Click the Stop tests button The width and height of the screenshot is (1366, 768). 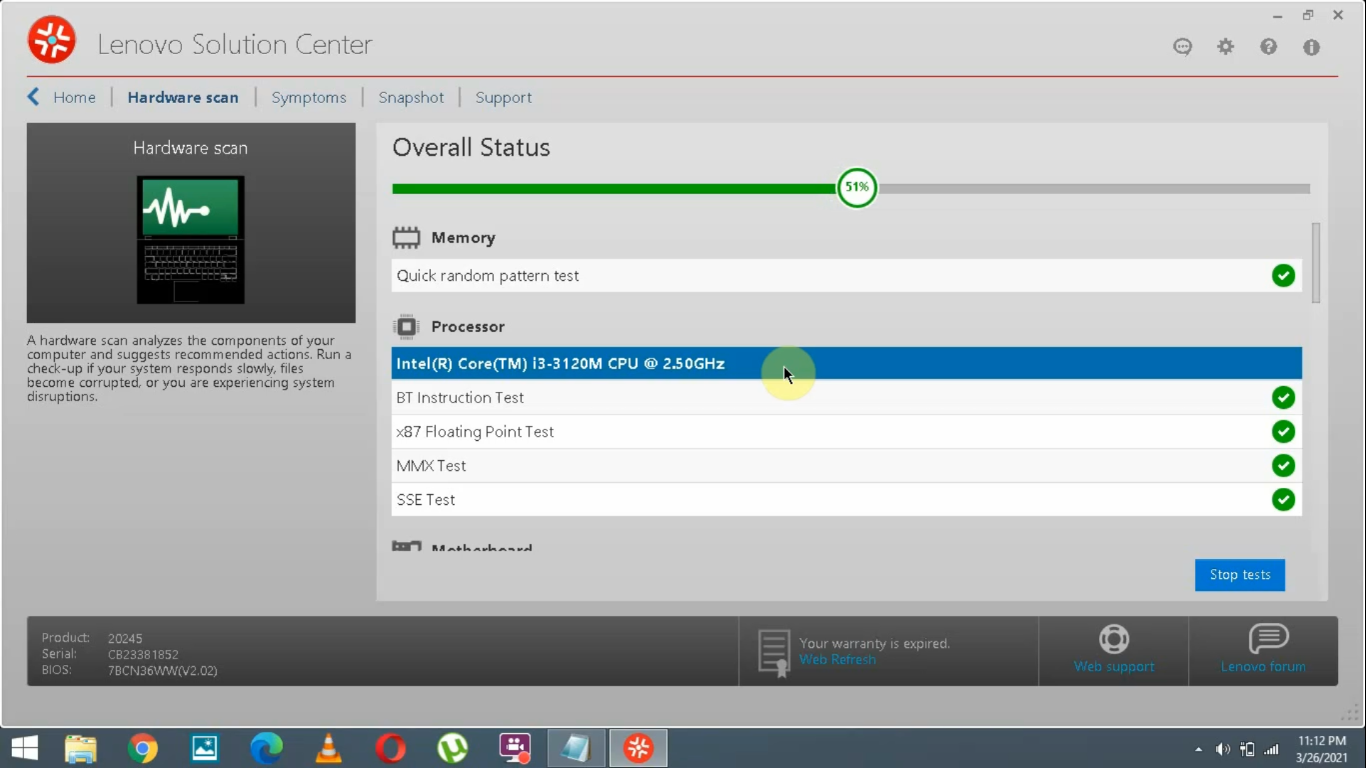click(1240, 575)
